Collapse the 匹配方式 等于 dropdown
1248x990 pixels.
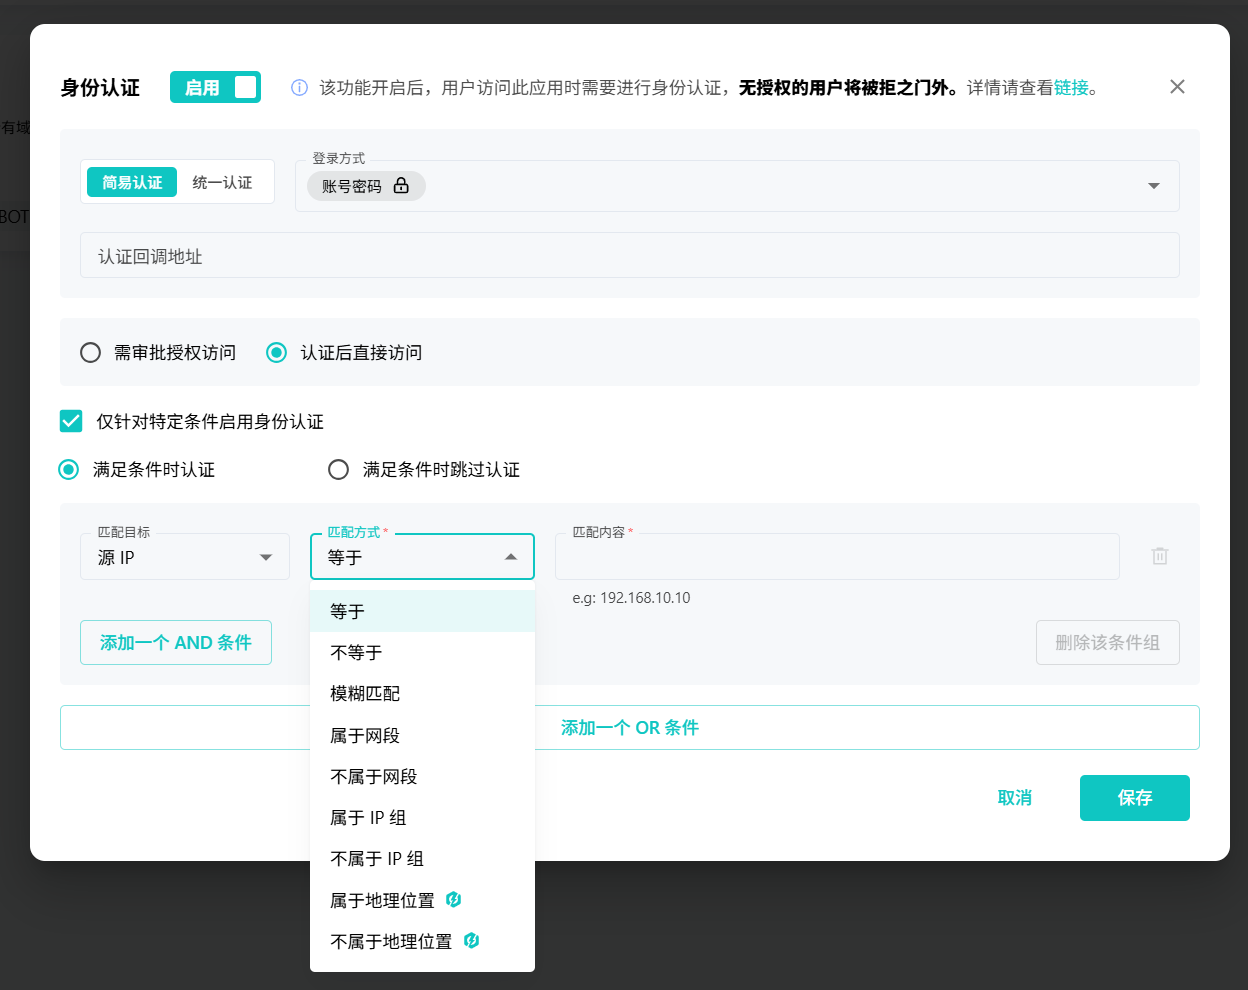point(422,557)
